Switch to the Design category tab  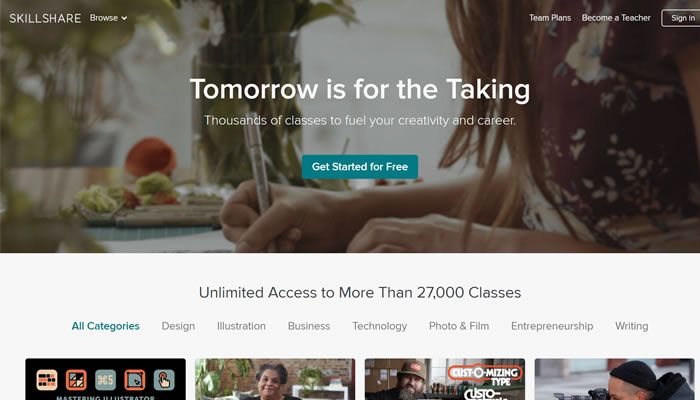click(178, 326)
